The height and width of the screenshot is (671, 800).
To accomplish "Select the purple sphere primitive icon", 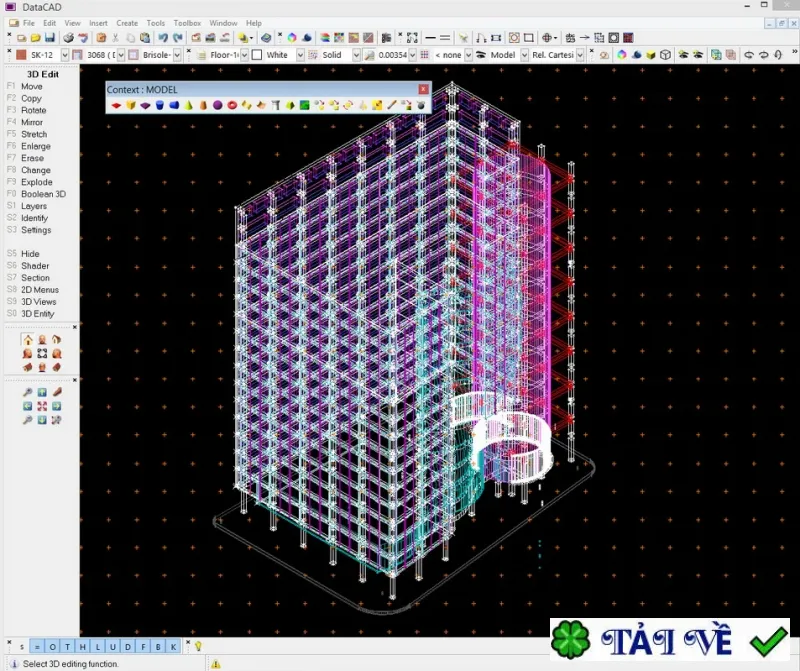I will (x=218, y=106).
